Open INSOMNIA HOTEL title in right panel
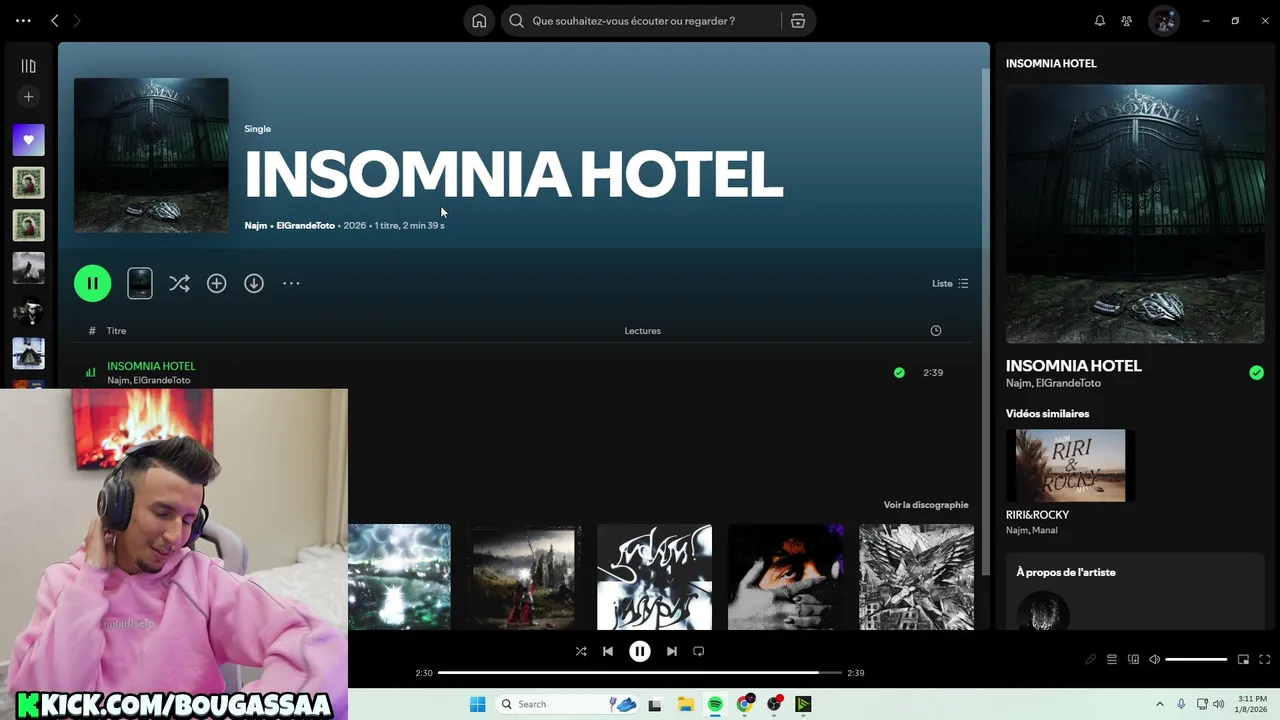The height and width of the screenshot is (720, 1280). [x=1073, y=366]
